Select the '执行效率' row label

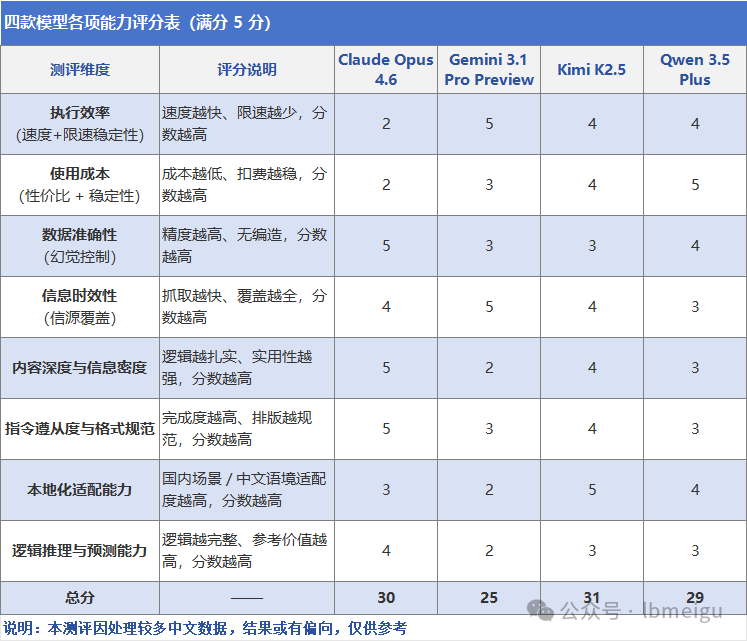click(x=80, y=113)
